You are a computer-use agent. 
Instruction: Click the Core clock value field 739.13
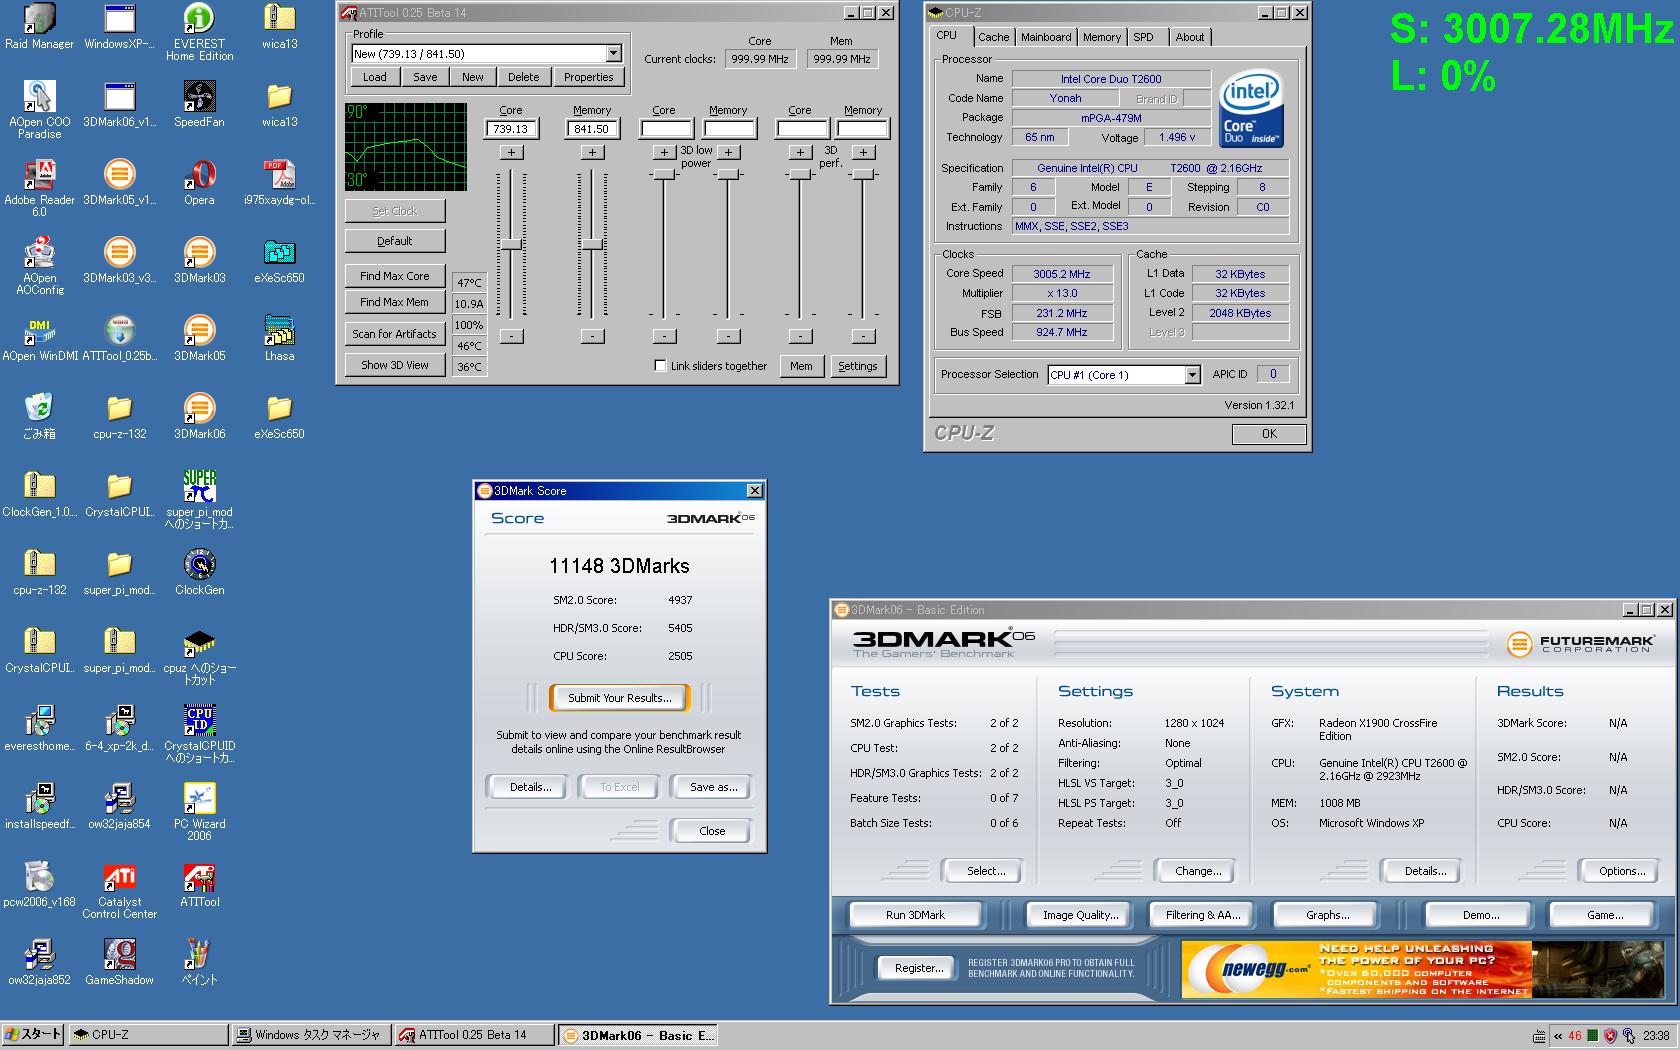pyautogui.click(x=511, y=129)
